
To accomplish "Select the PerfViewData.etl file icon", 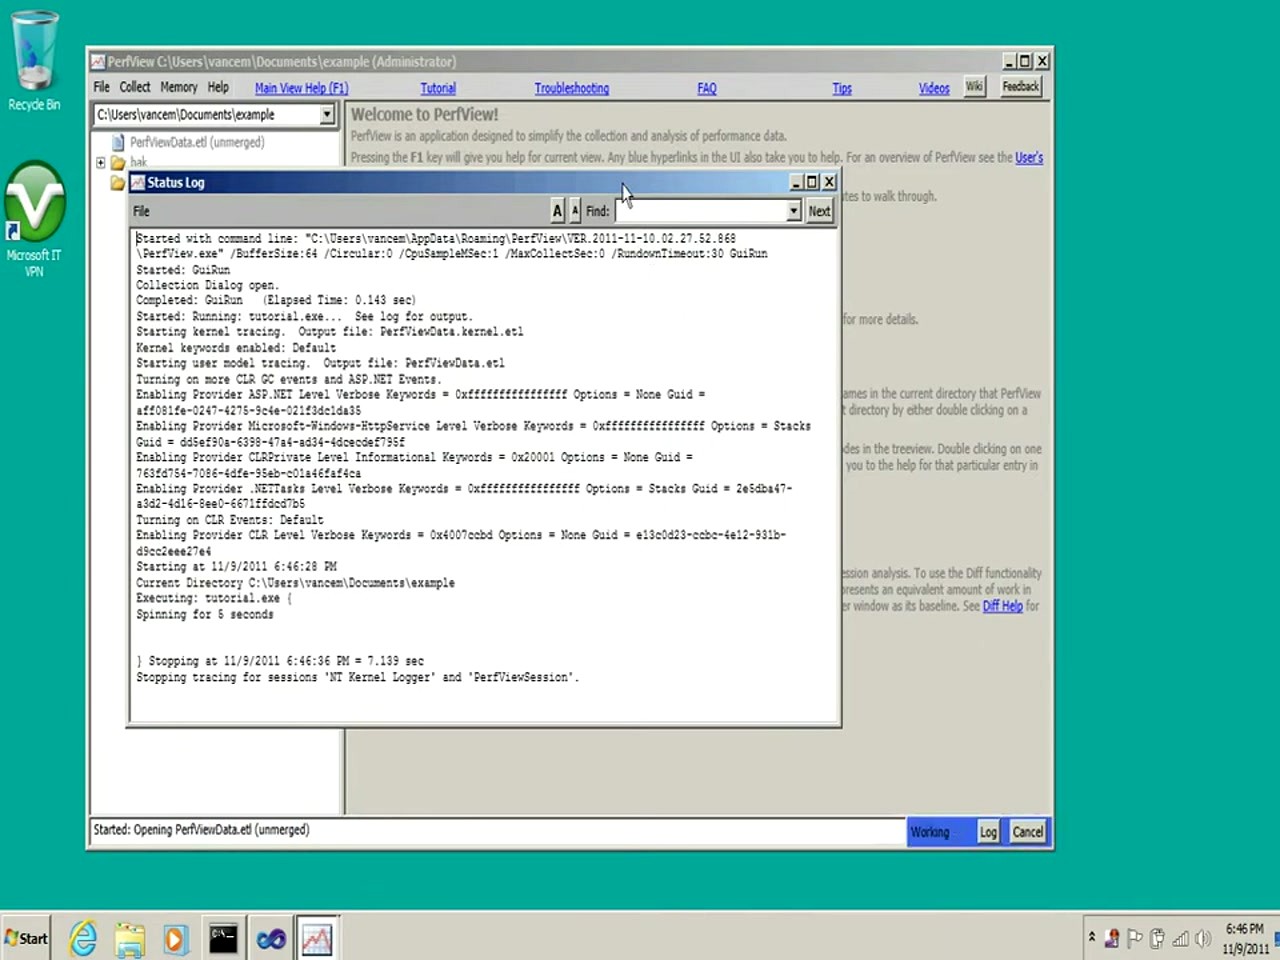I will 118,142.
